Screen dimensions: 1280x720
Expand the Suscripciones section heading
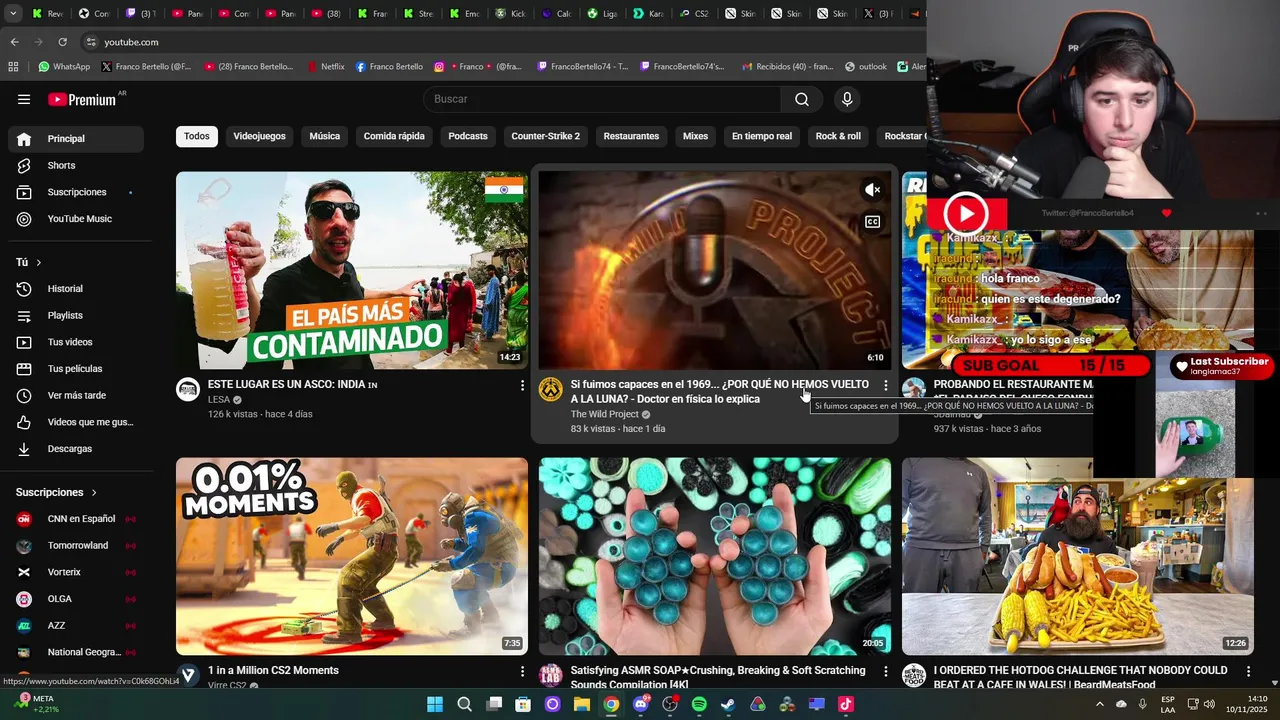[57, 492]
